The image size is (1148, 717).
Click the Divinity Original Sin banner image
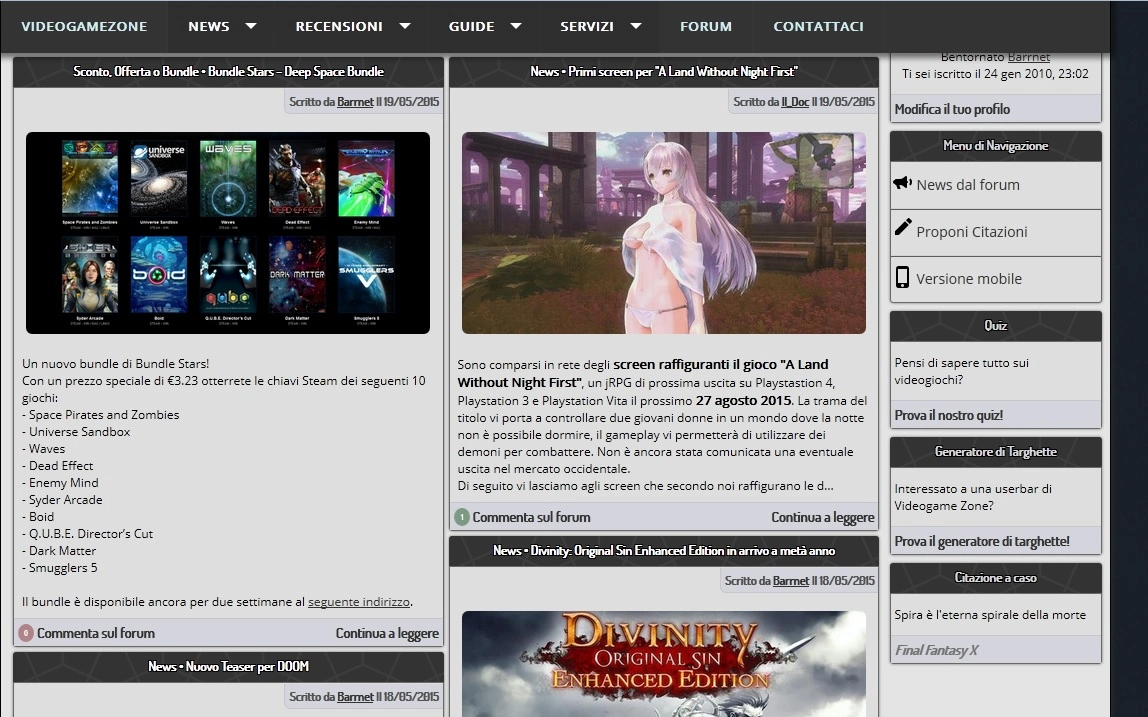coord(664,664)
